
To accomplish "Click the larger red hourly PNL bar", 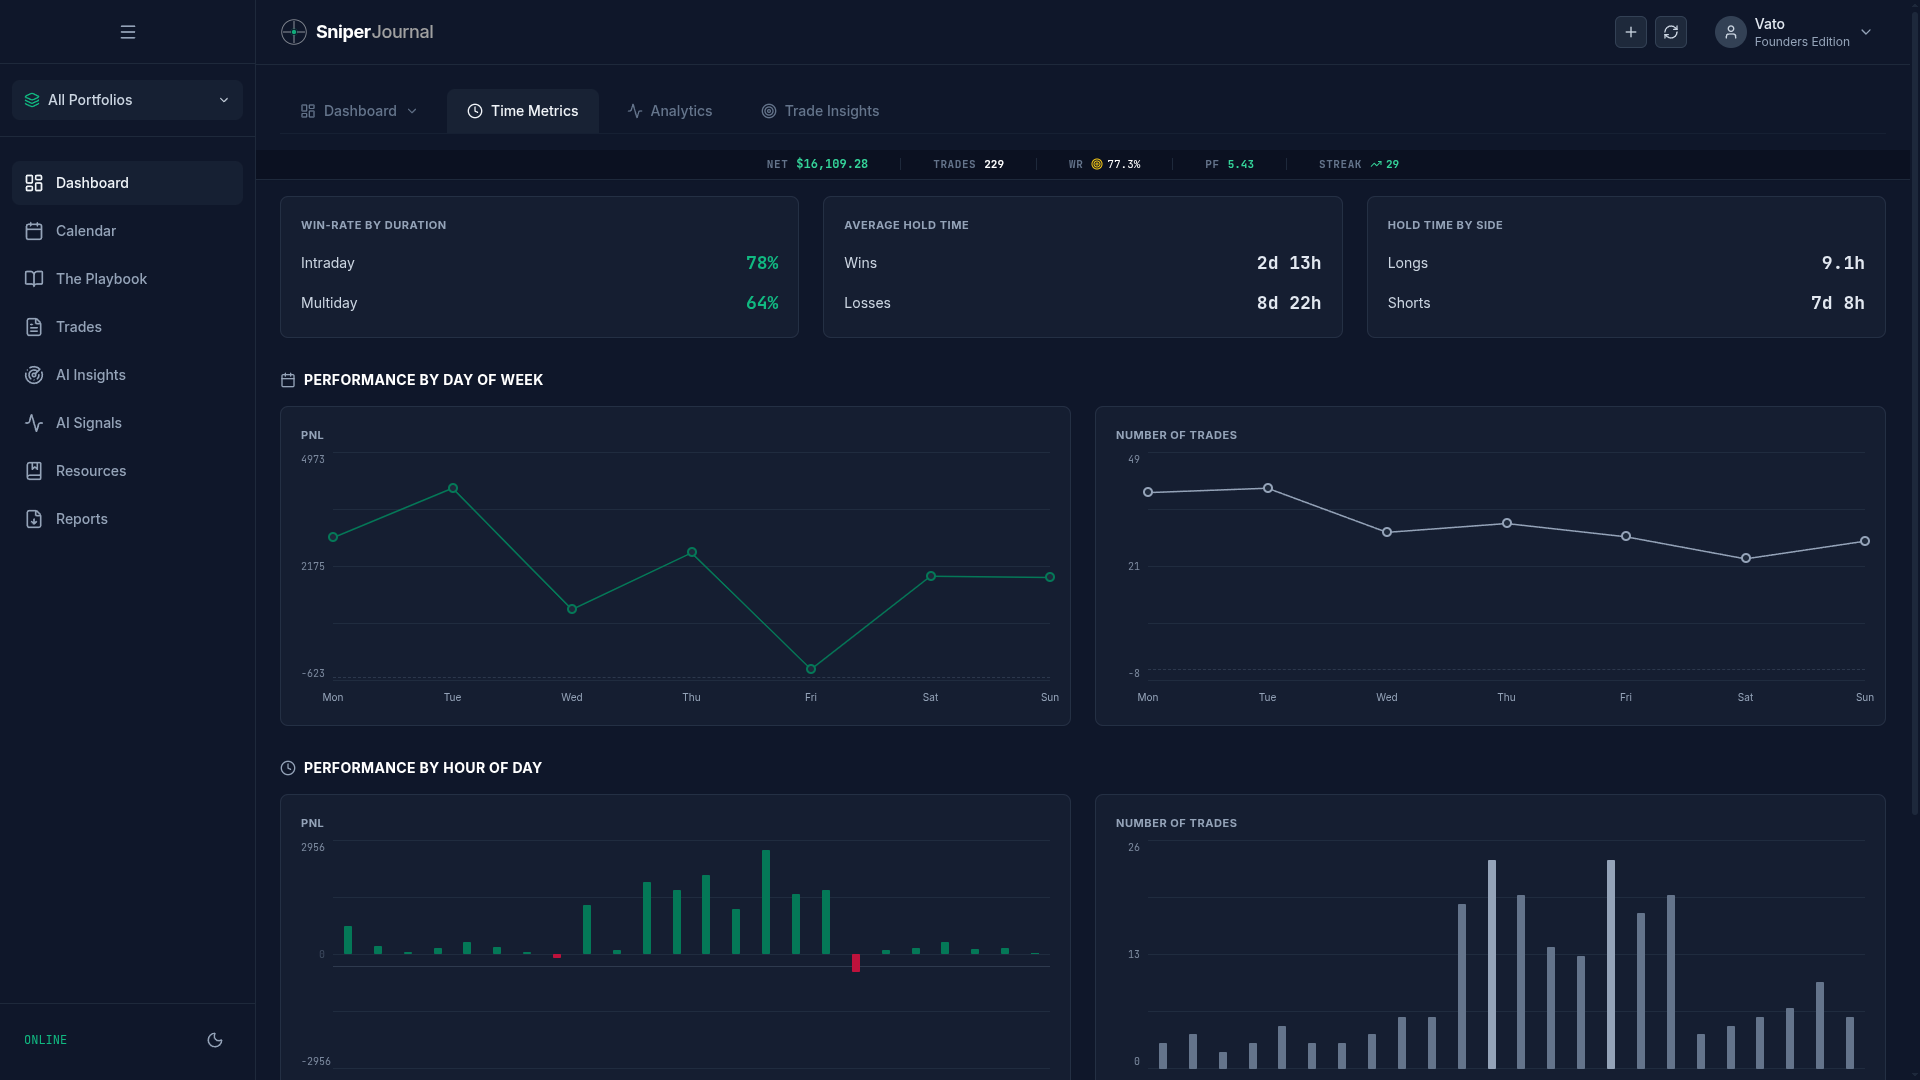I will [856, 963].
